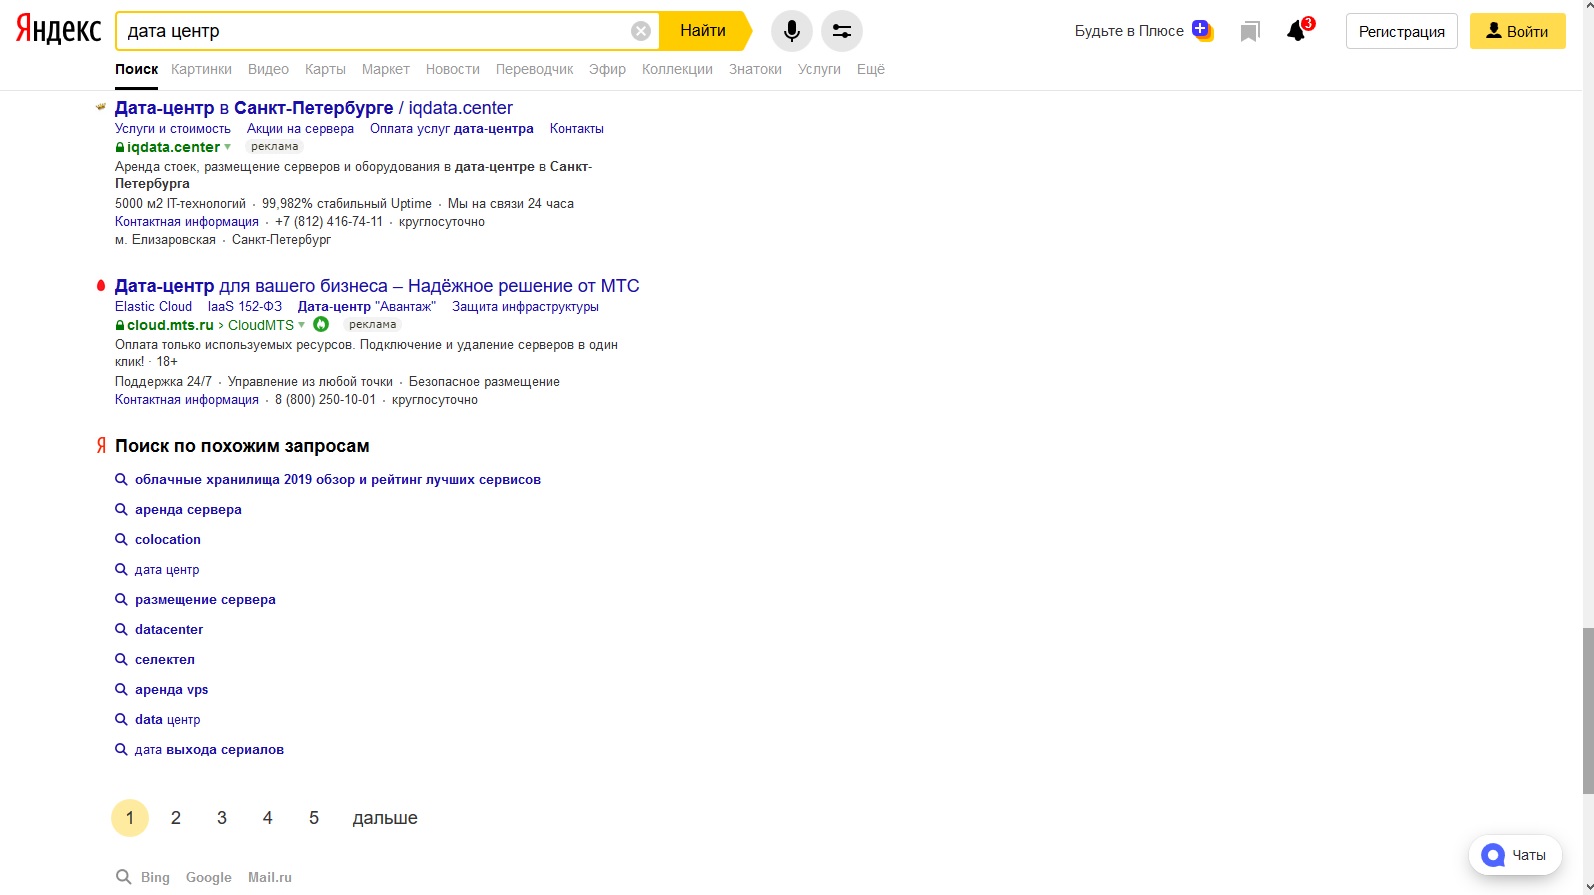Screen dimensions: 1594x895
Task: Click 'дальше' next page link
Action: pyautogui.click(x=385, y=818)
